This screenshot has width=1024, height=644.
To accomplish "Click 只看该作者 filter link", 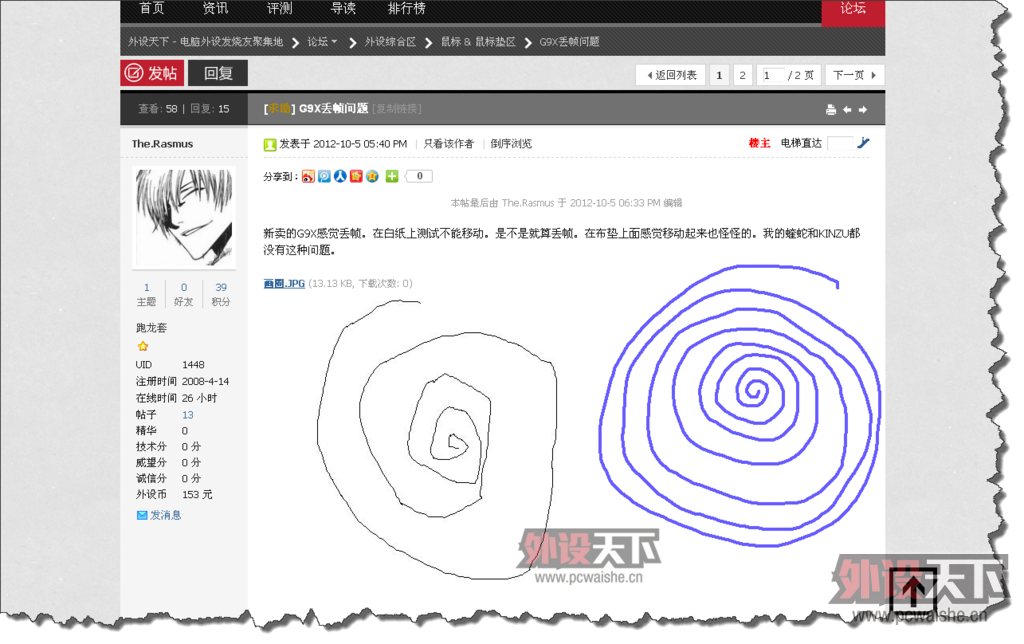I will click(448, 144).
